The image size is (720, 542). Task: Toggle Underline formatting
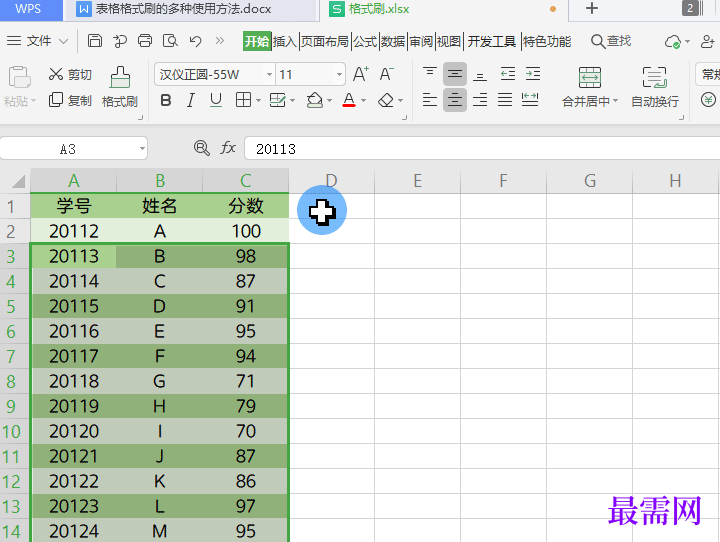coord(215,100)
